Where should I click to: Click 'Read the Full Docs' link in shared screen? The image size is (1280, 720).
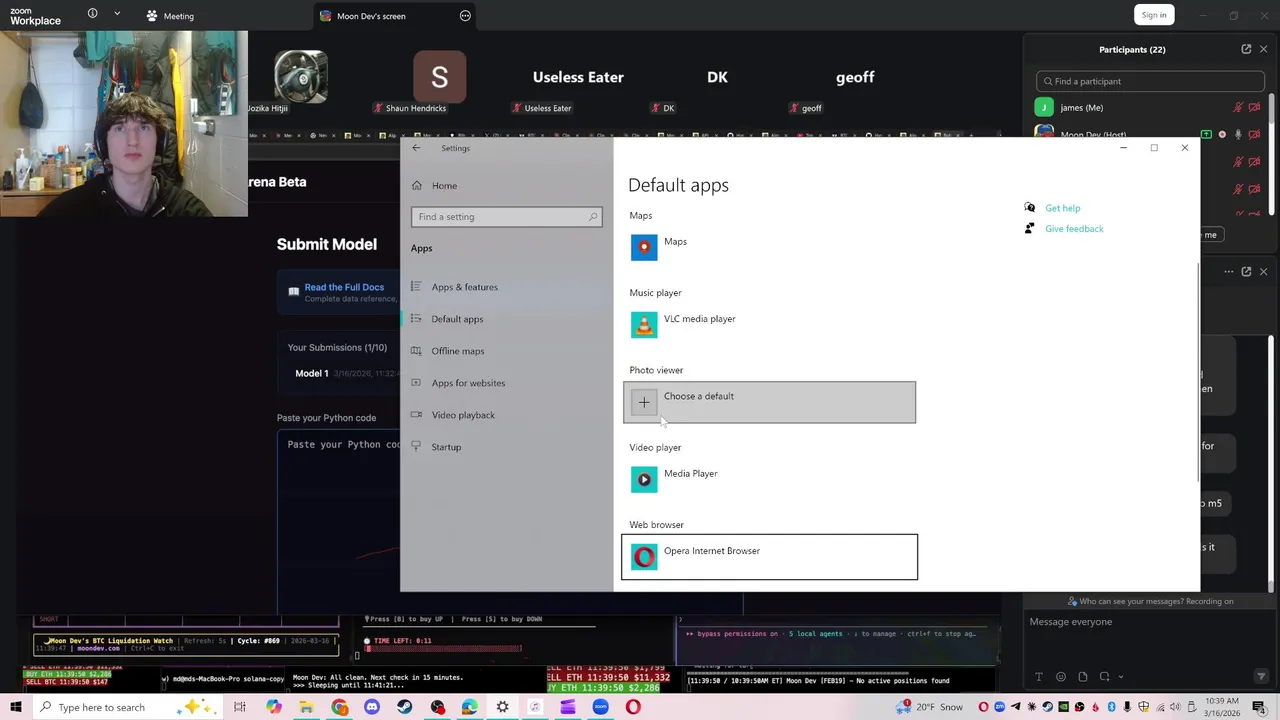click(344, 287)
